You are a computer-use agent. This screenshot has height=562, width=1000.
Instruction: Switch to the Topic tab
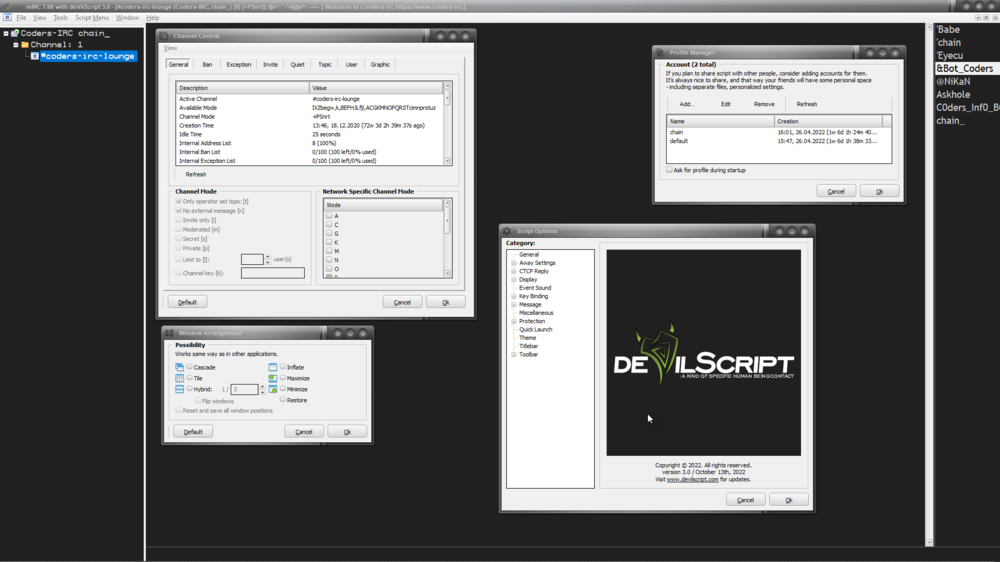pyautogui.click(x=325, y=64)
